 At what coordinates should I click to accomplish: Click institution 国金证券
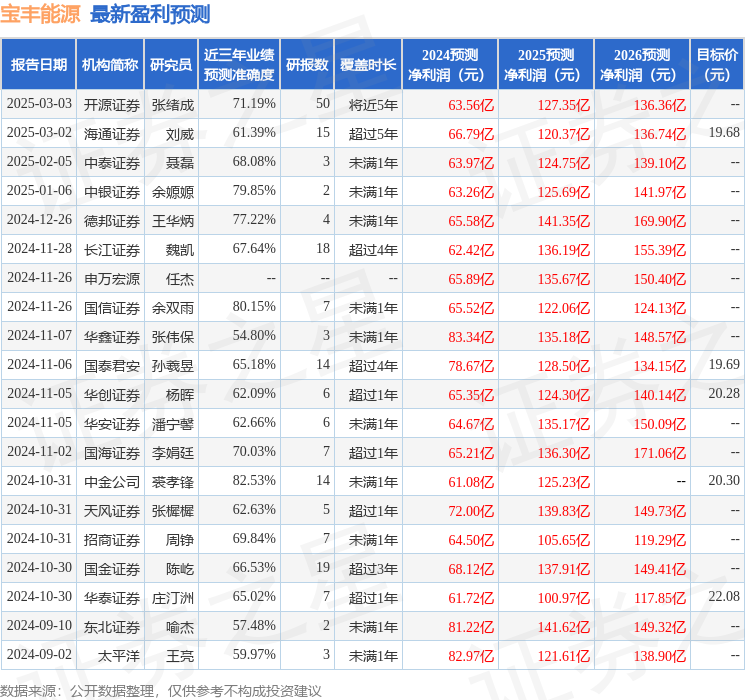tap(112, 569)
